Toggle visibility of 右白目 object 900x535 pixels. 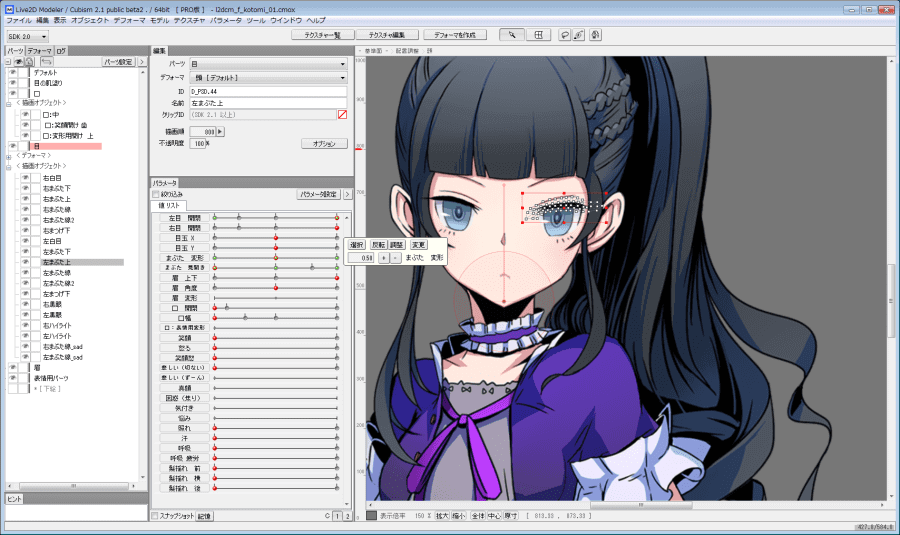tap(25, 178)
